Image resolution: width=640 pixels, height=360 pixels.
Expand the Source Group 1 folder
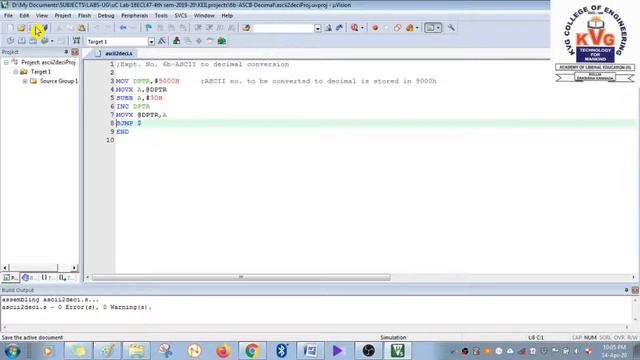pyautogui.click(x=25, y=81)
